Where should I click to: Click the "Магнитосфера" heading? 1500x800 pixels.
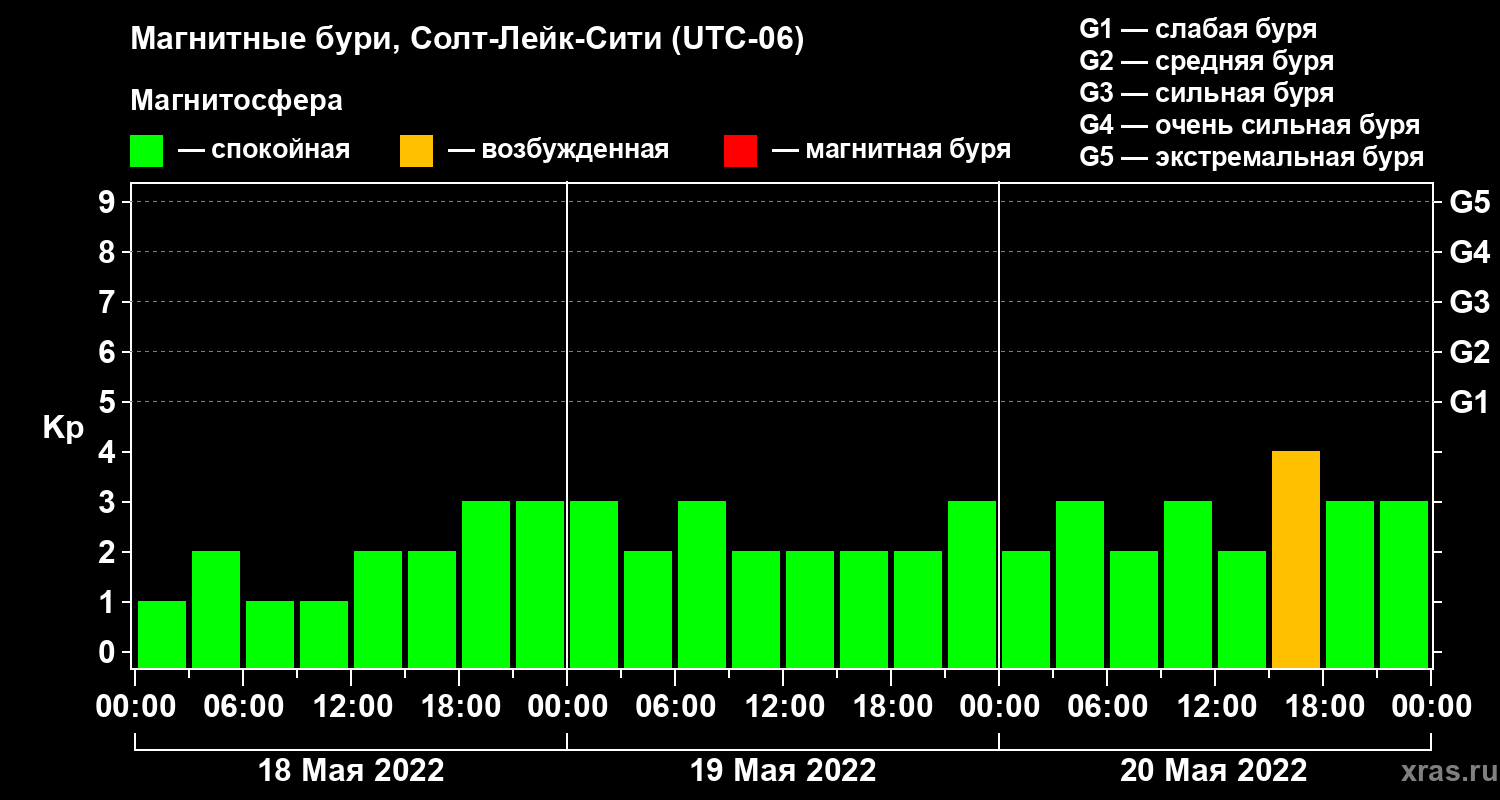(236, 101)
